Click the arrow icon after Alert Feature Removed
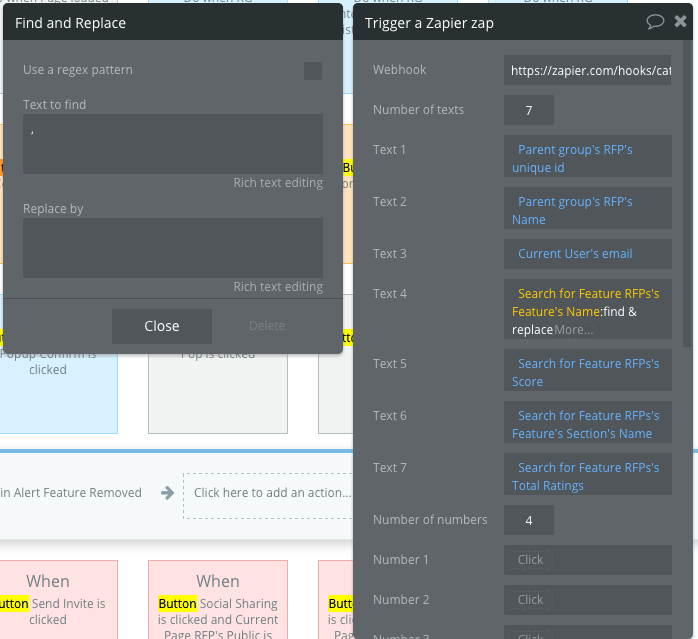 (167, 492)
